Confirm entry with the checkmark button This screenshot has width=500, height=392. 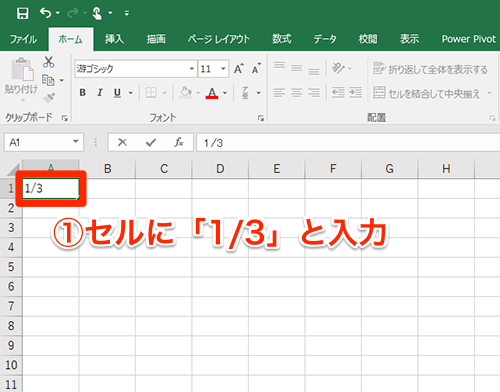(x=151, y=143)
